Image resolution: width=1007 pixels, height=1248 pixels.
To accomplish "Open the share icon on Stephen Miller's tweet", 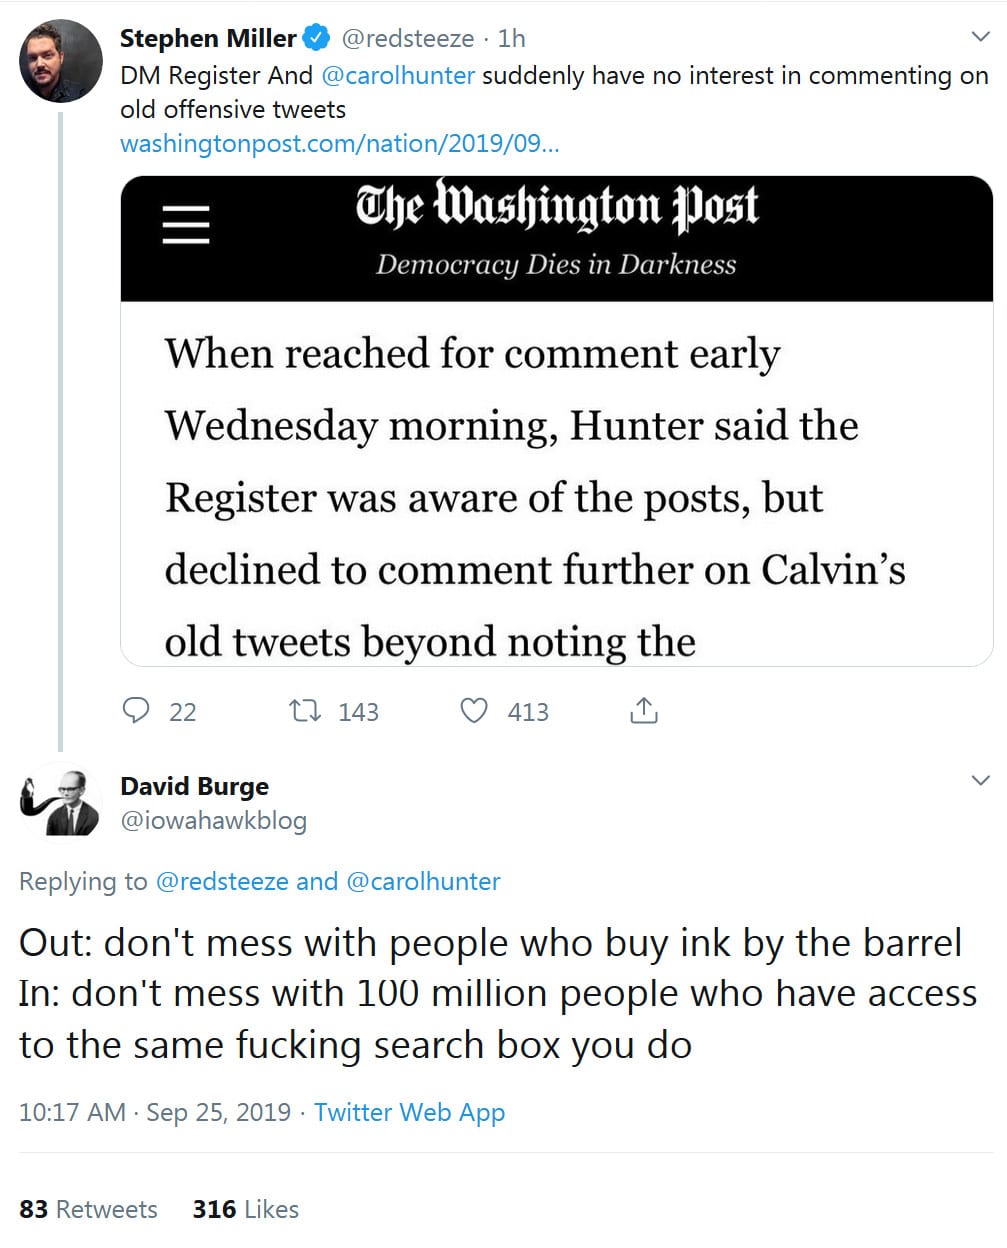I will tap(644, 711).
